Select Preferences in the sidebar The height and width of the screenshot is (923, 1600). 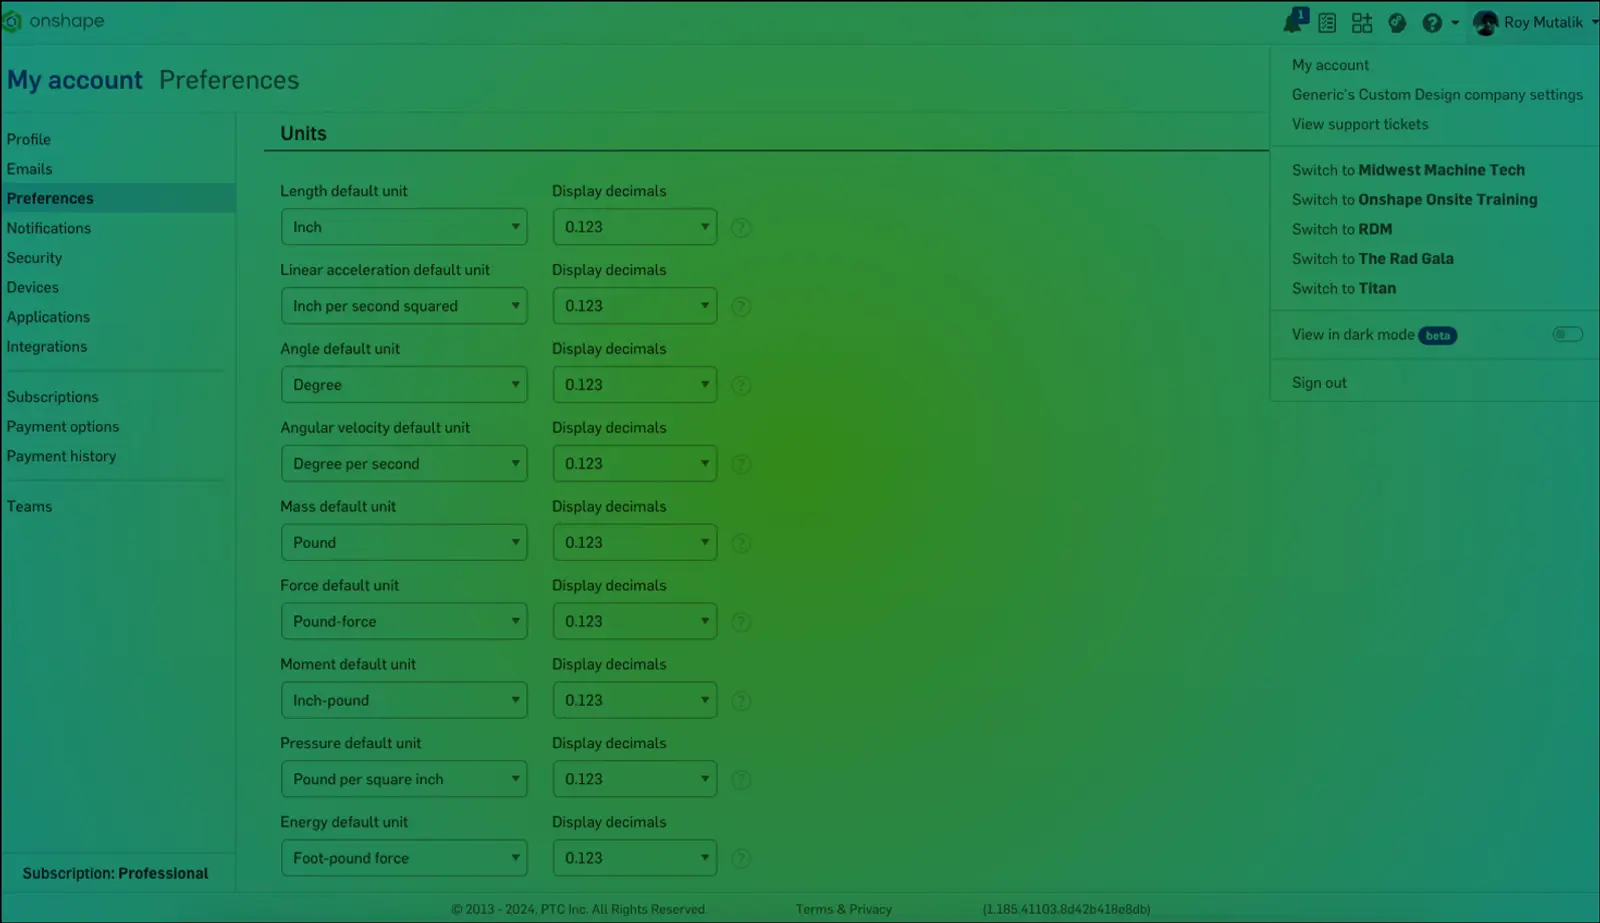click(x=118, y=198)
